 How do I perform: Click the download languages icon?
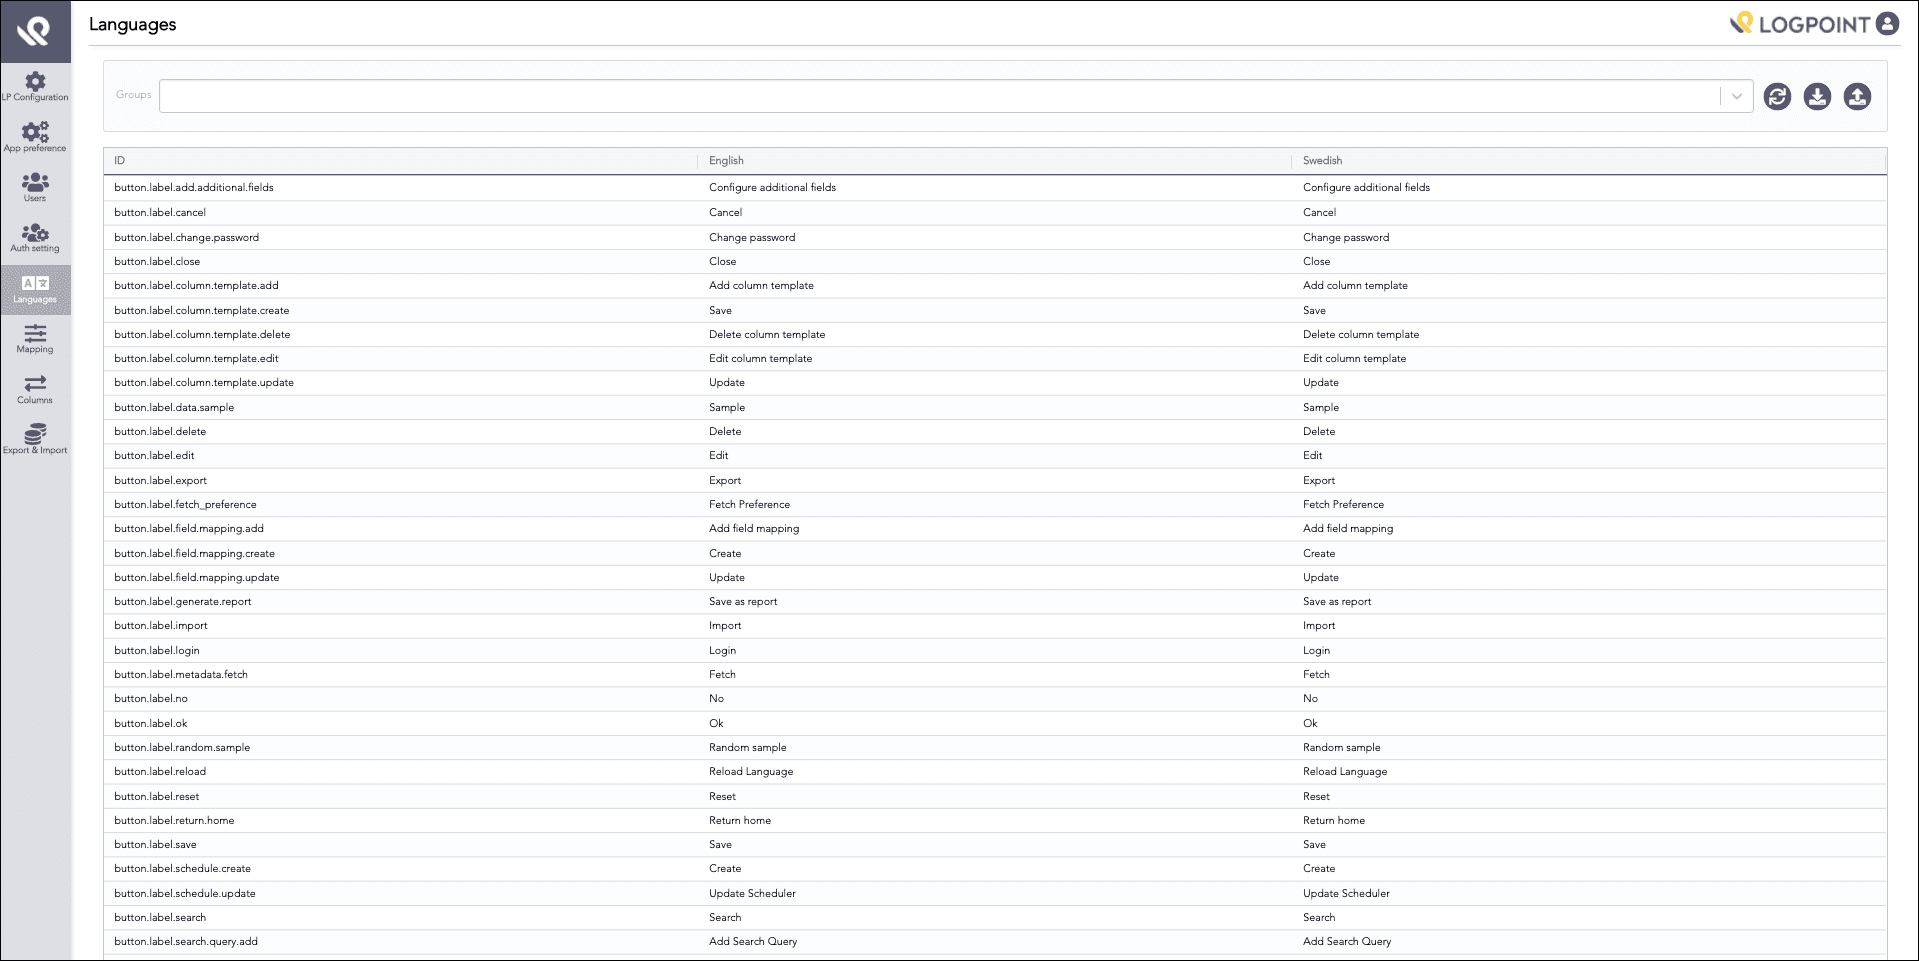[x=1817, y=96]
